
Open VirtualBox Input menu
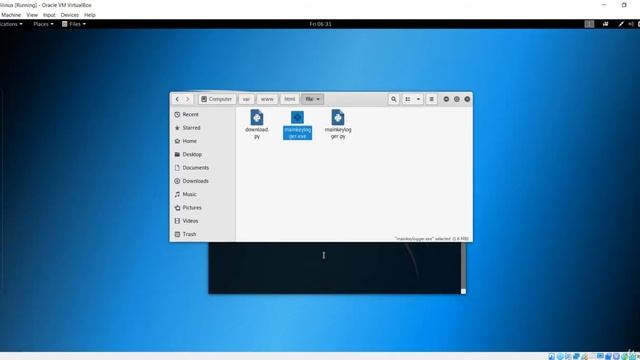[49, 15]
